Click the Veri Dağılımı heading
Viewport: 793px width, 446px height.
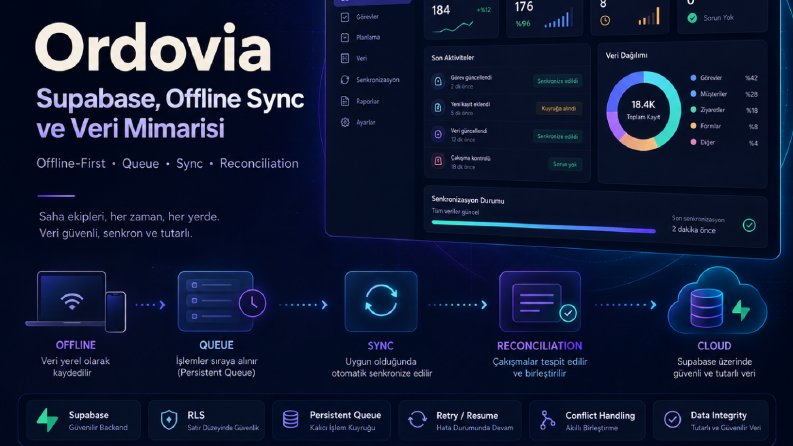coord(627,55)
